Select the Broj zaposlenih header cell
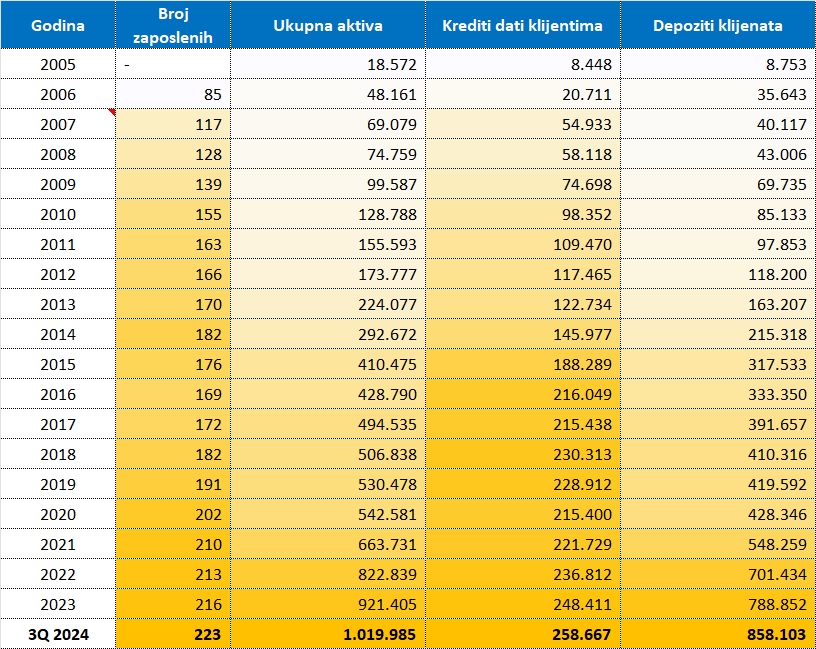 (173, 25)
